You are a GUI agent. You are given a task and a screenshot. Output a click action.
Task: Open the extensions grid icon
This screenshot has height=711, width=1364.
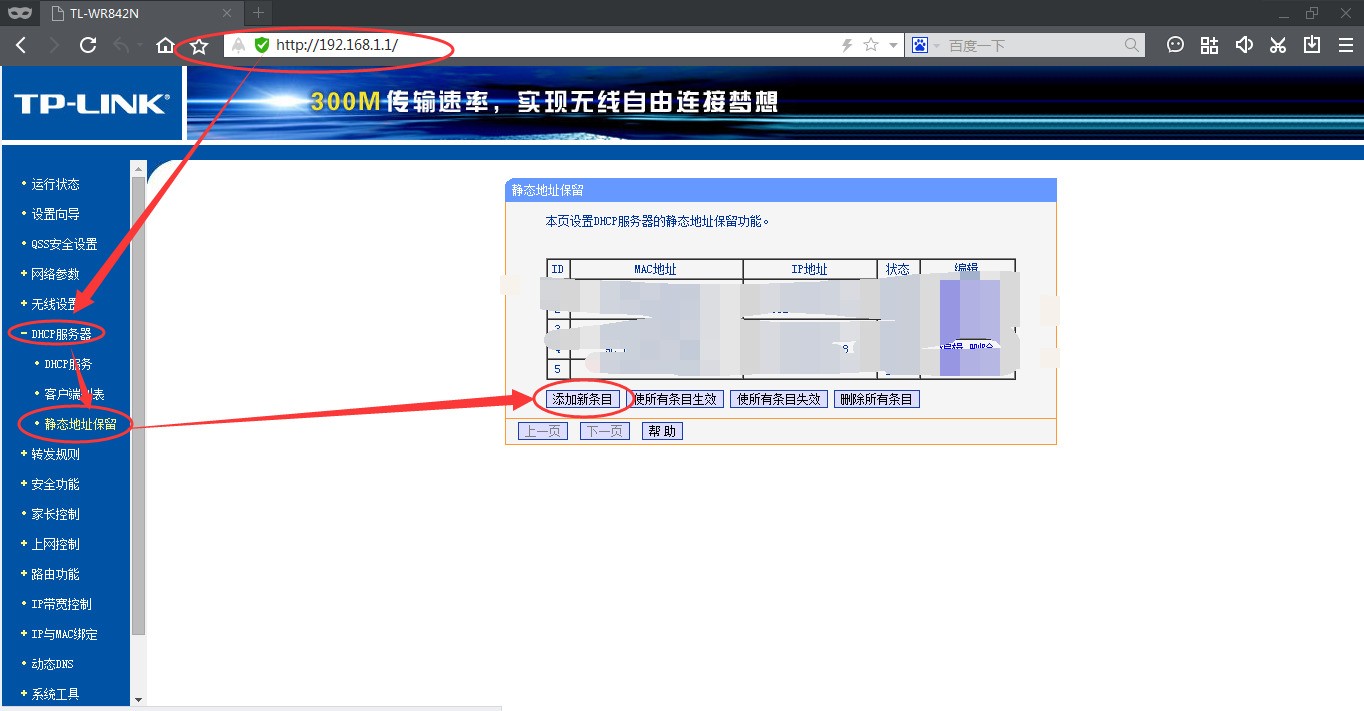tap(1210, 45)
